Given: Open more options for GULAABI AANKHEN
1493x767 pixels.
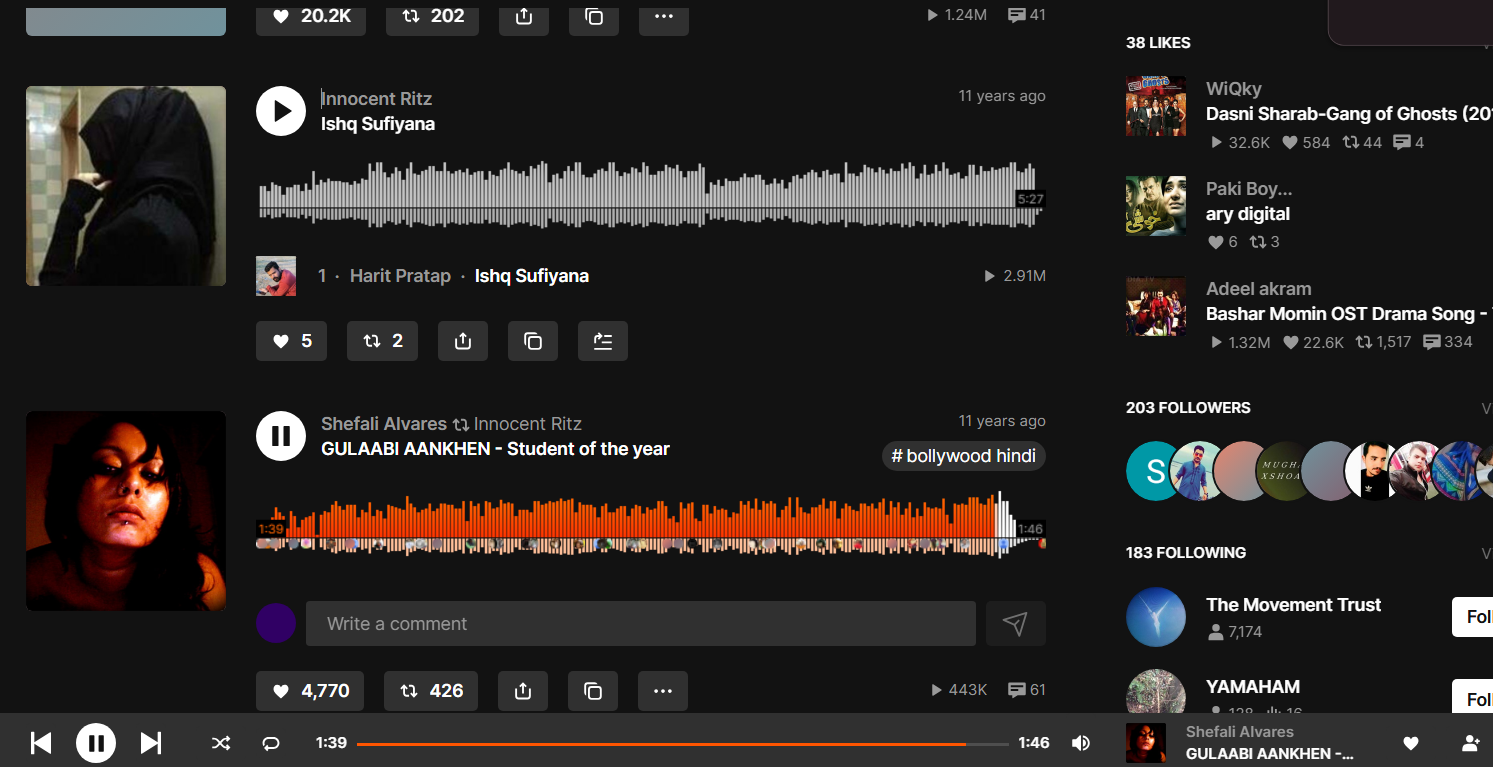Looking at the screenshot, I should [663, 691].
